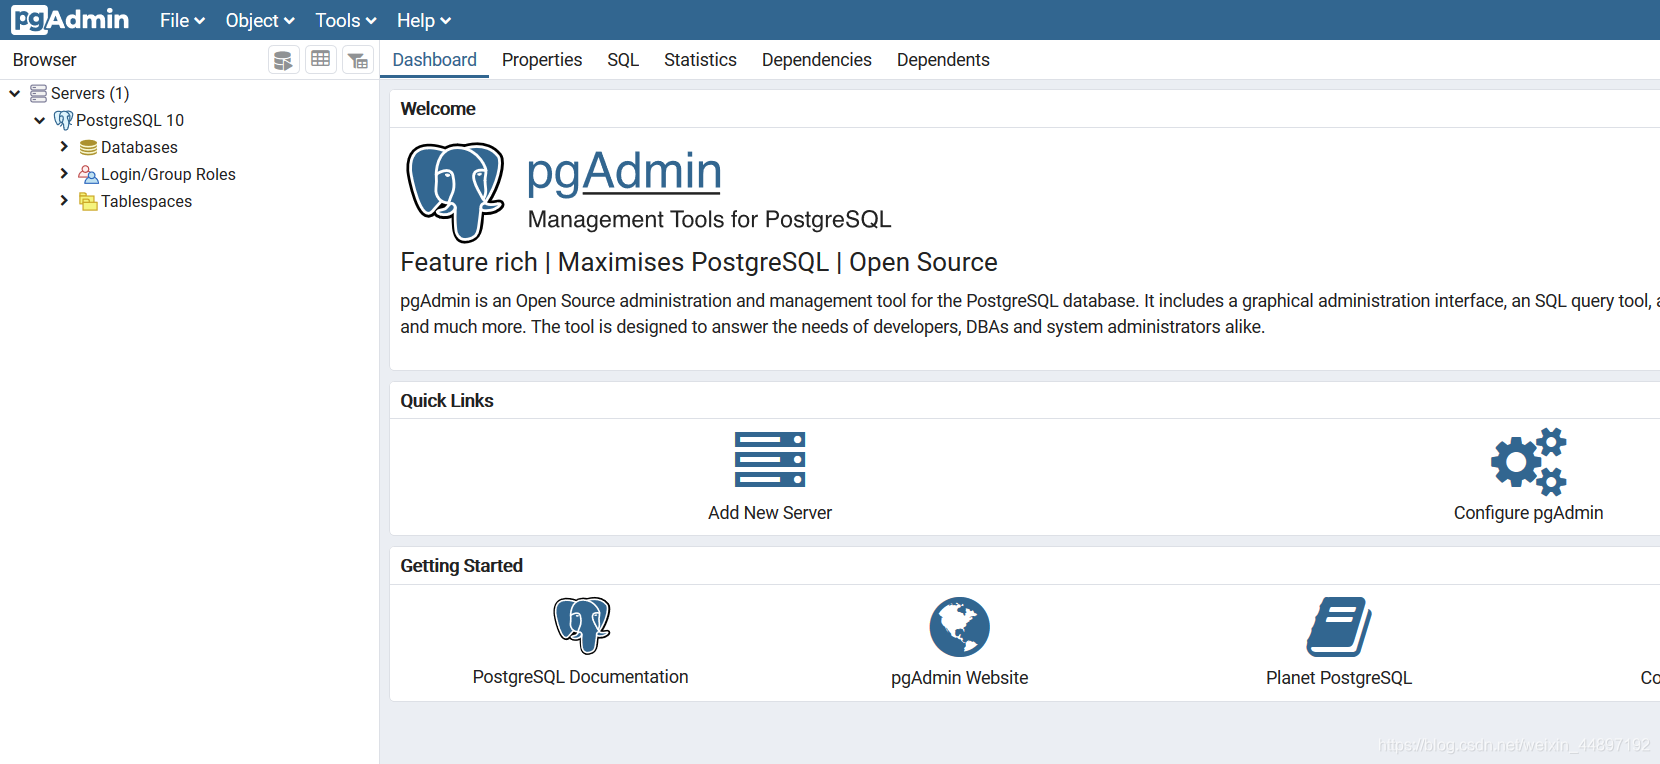Click the pgAdmin Website globe icon

[960, 627]
